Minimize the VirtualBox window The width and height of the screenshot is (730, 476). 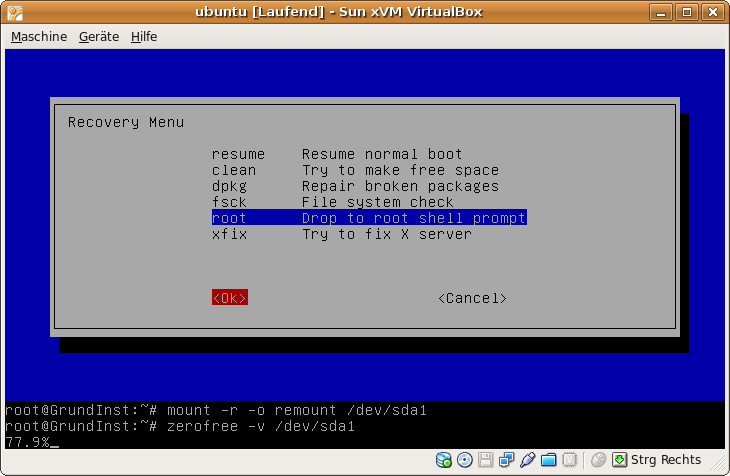[x=661, y=12]
